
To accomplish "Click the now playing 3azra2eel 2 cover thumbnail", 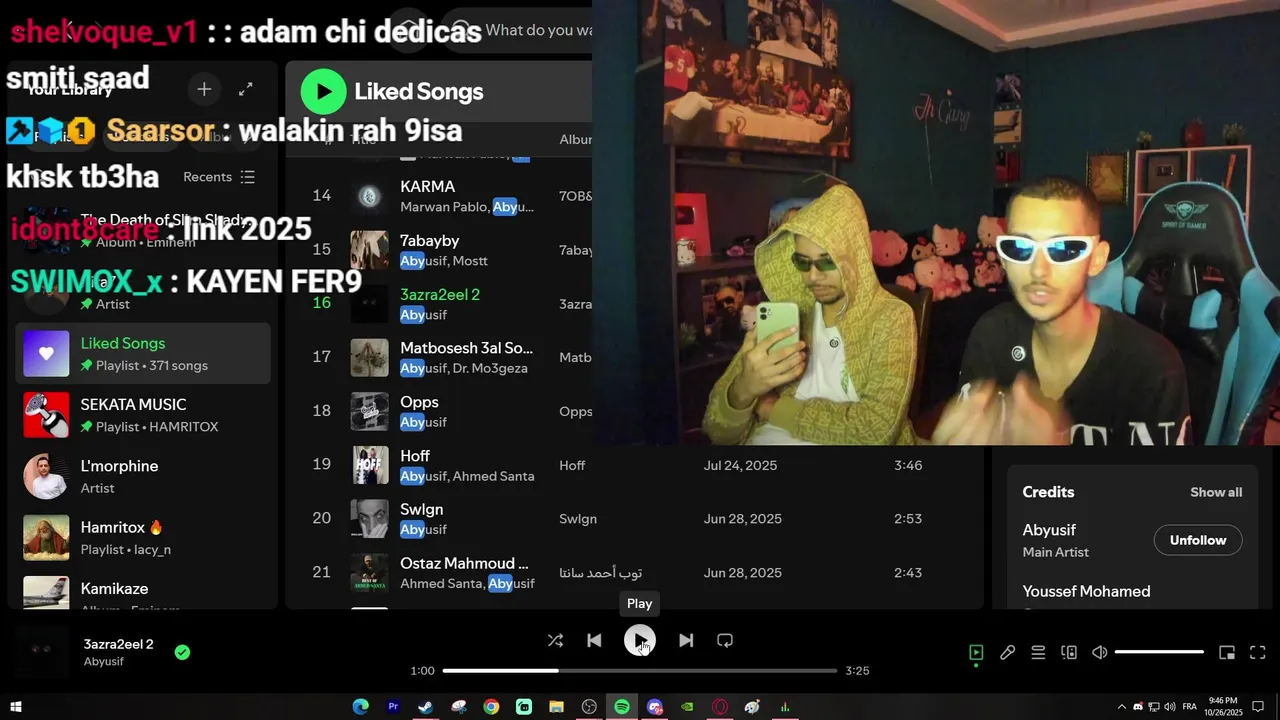I will [x=40, y=652].
